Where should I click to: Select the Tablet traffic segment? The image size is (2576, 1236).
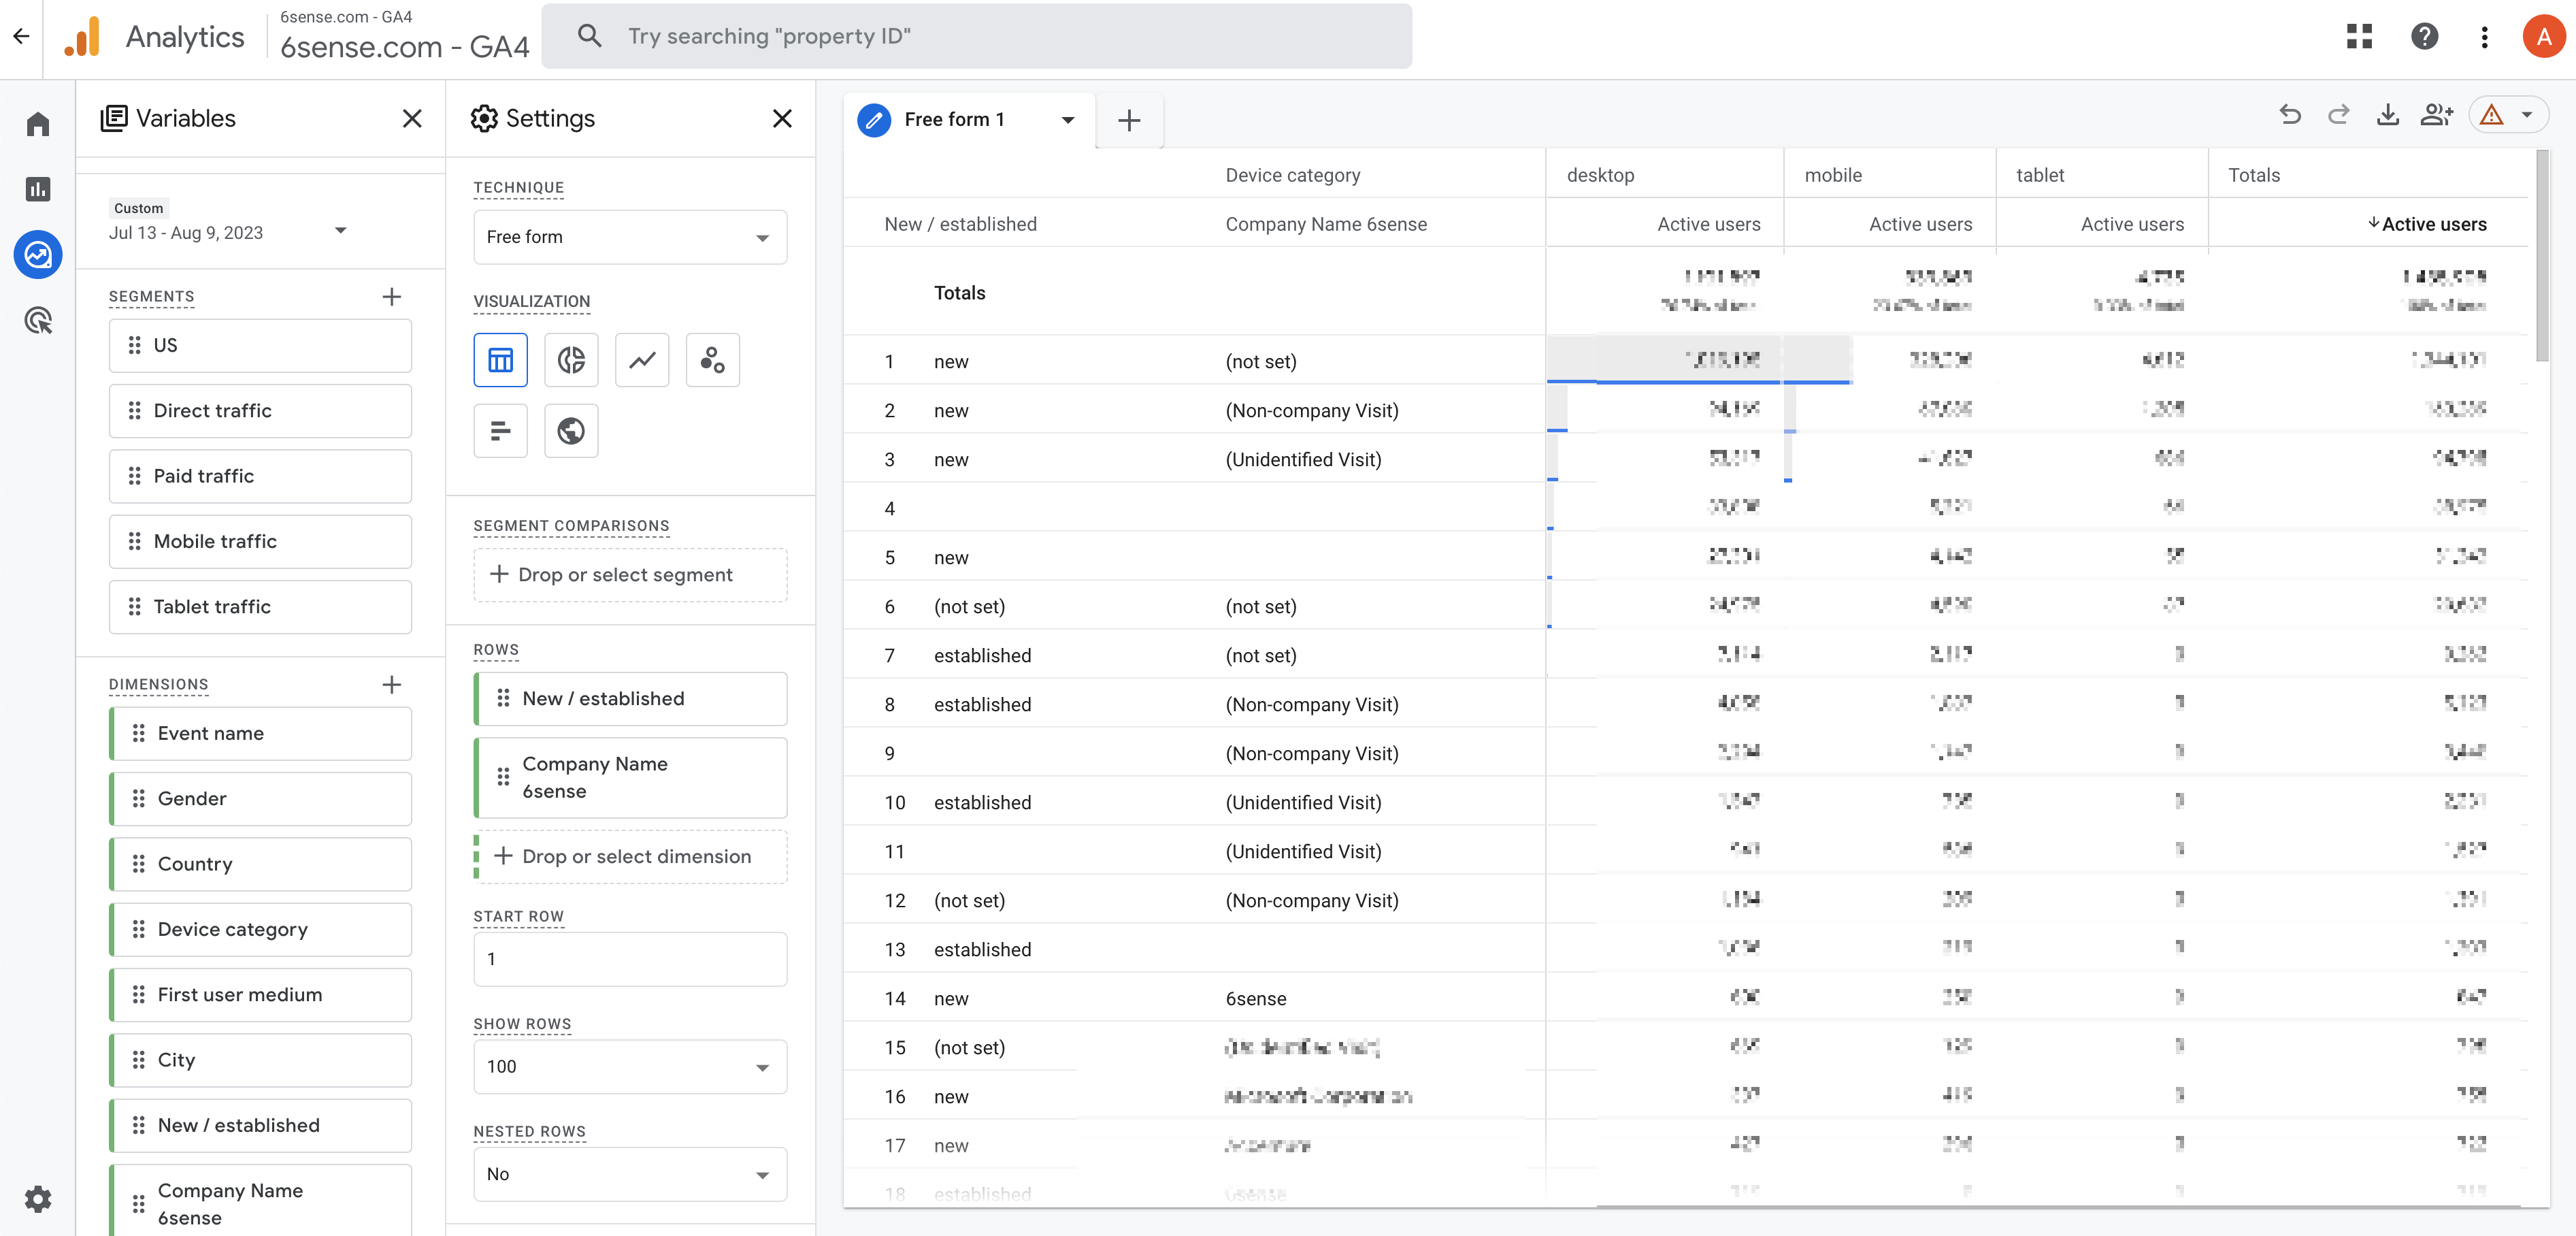click(x=260, y=607)
